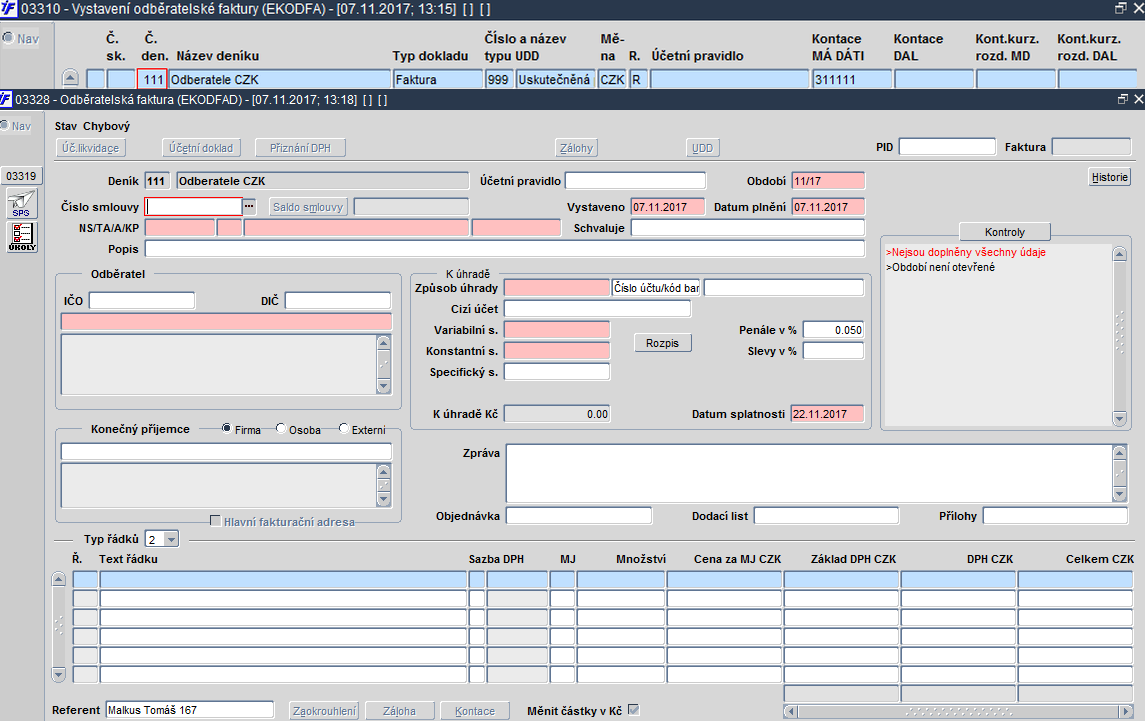The height and width of the screenshot is (721, 1145).
Task: Open the Typ řádků dropdown
Action: [170, 539]
